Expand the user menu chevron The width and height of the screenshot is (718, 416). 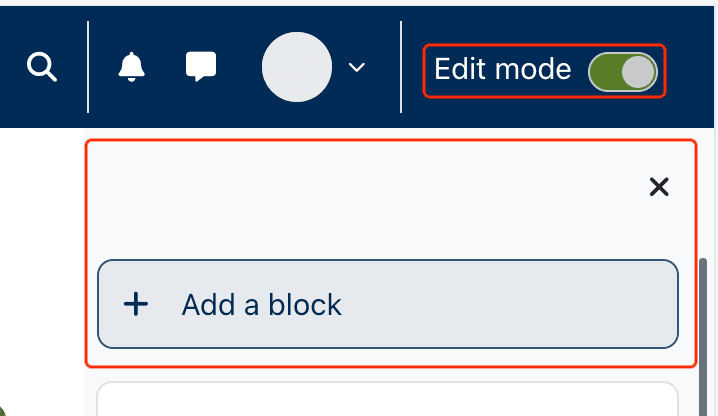pyautogui.click(x=356, y=67)
